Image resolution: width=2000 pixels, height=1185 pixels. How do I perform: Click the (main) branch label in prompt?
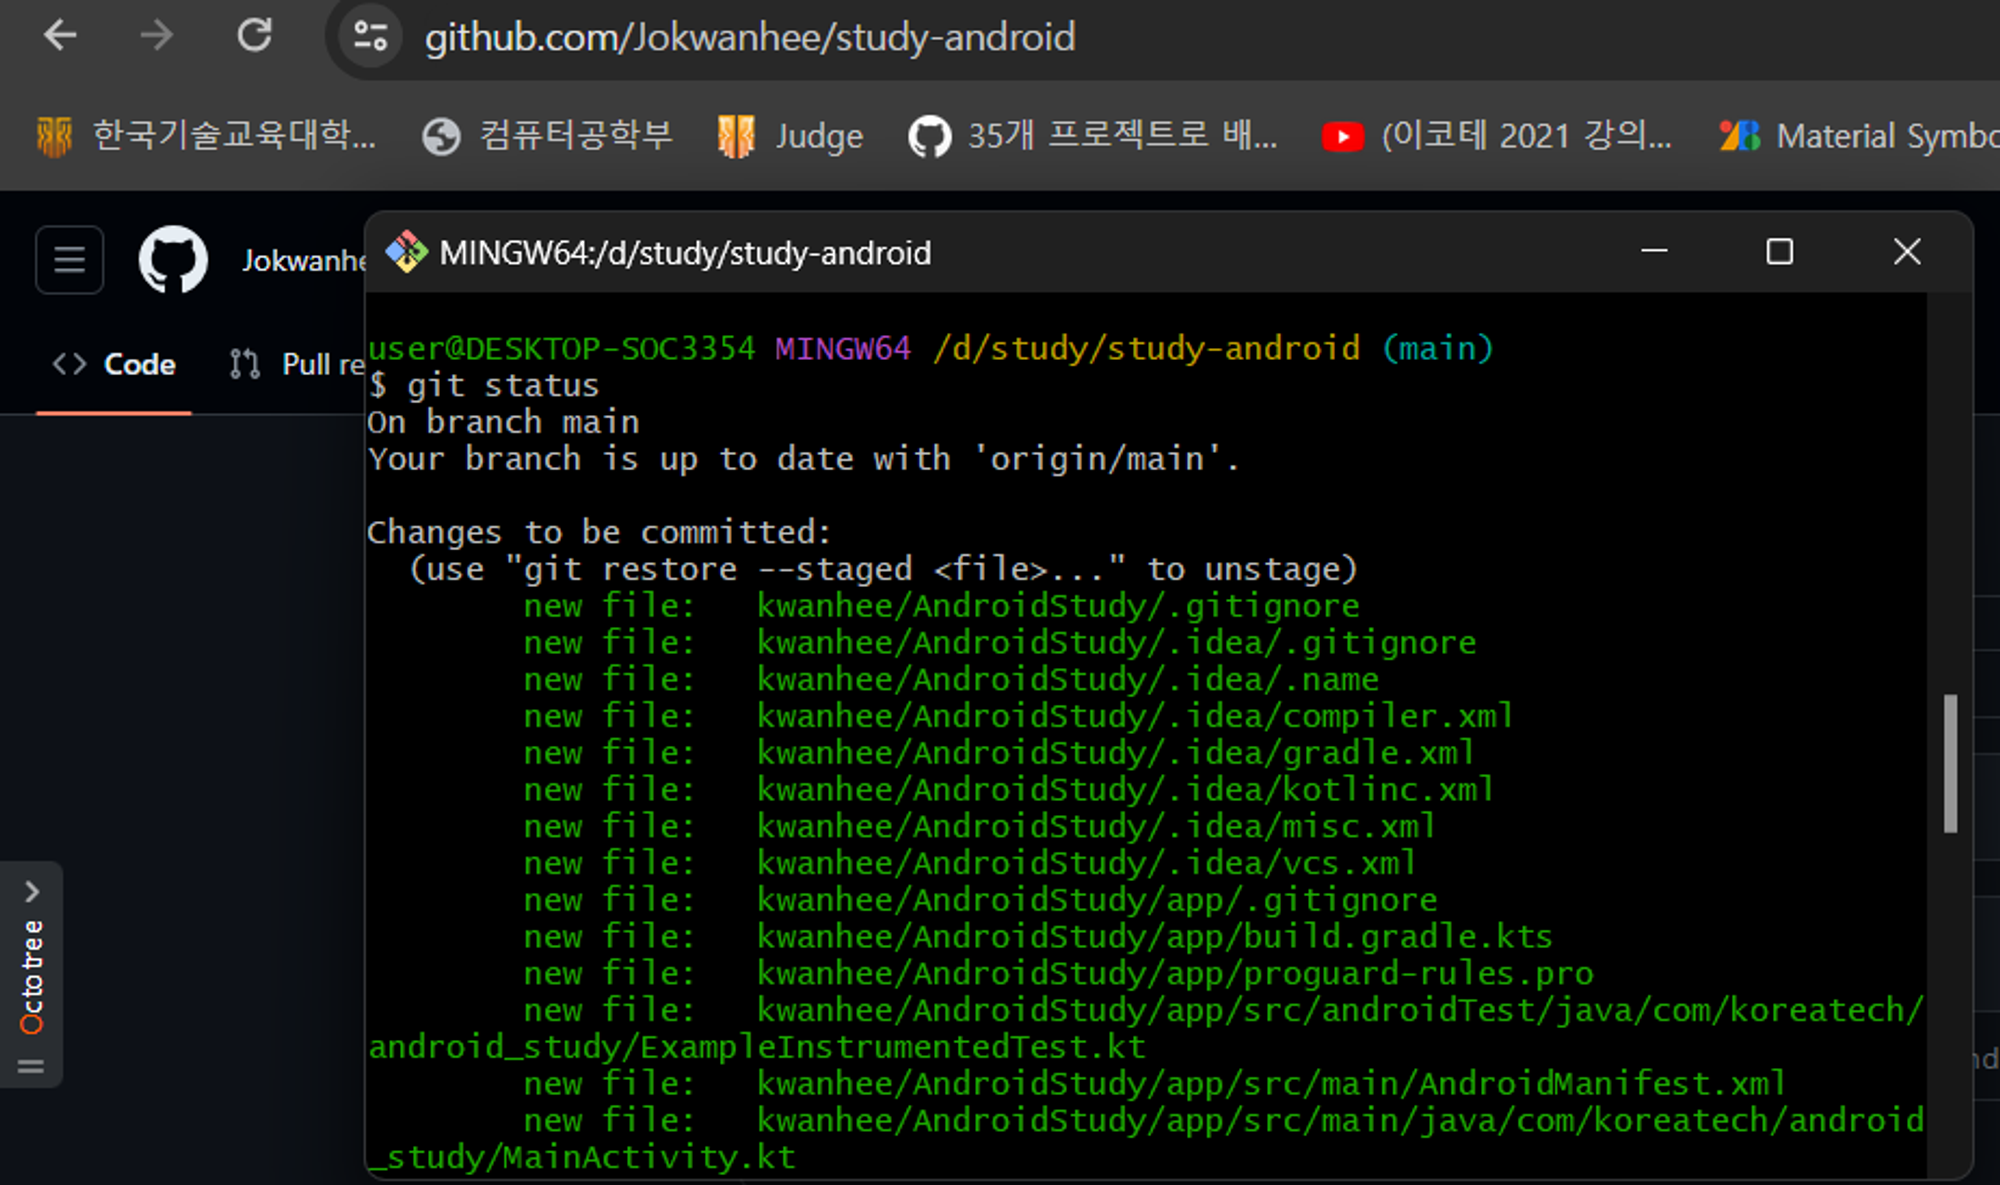click(x=1438, y=348)
